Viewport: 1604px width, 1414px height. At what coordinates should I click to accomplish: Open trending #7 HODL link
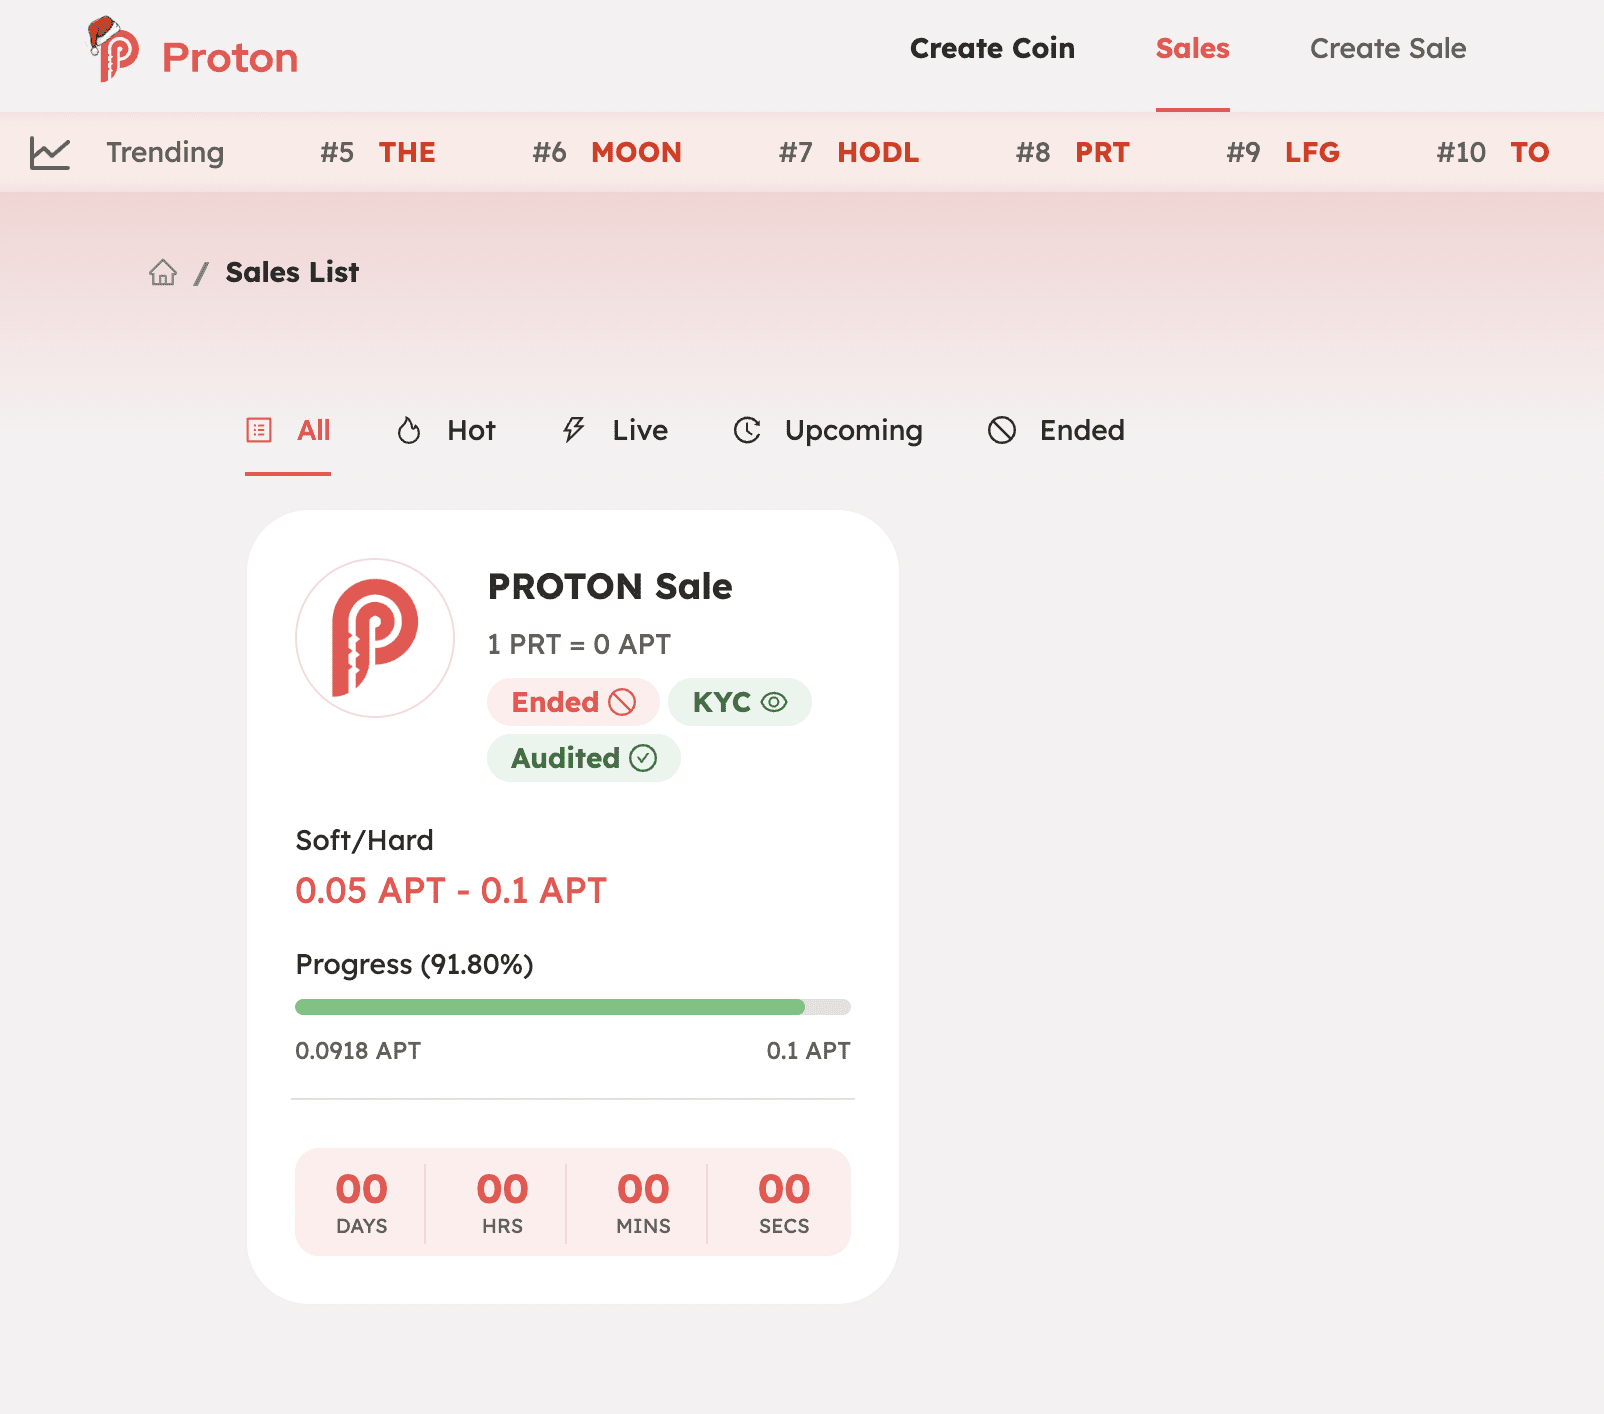click(x=849, y=152)
